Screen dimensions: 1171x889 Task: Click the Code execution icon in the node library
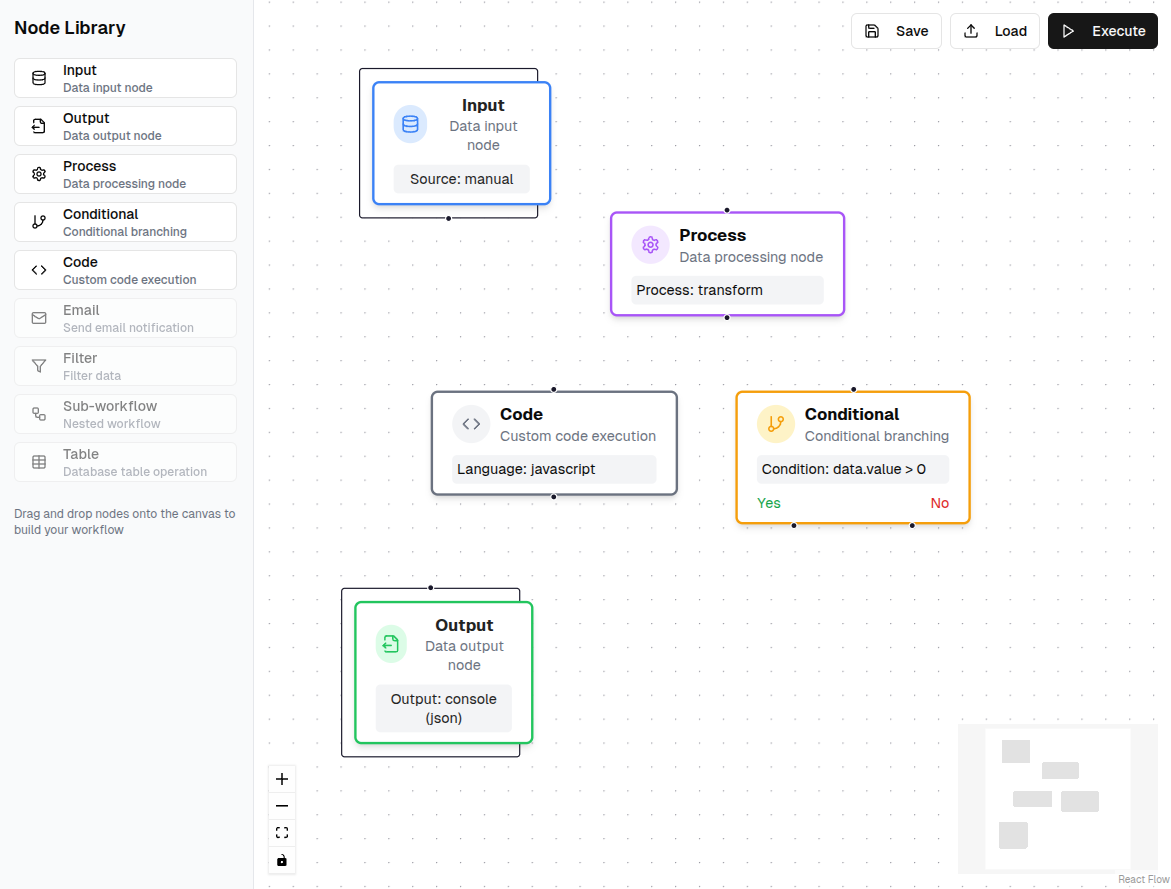click(x=38, y=269)
